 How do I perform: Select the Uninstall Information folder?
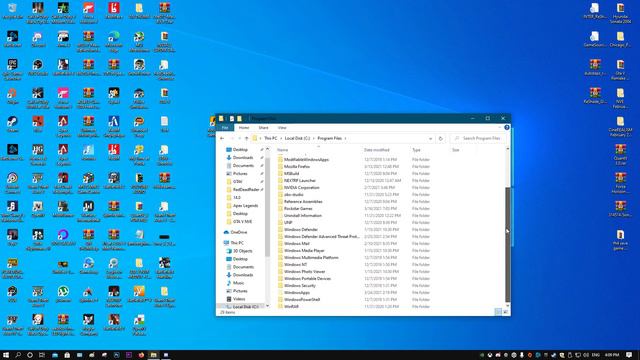point(303,216)
